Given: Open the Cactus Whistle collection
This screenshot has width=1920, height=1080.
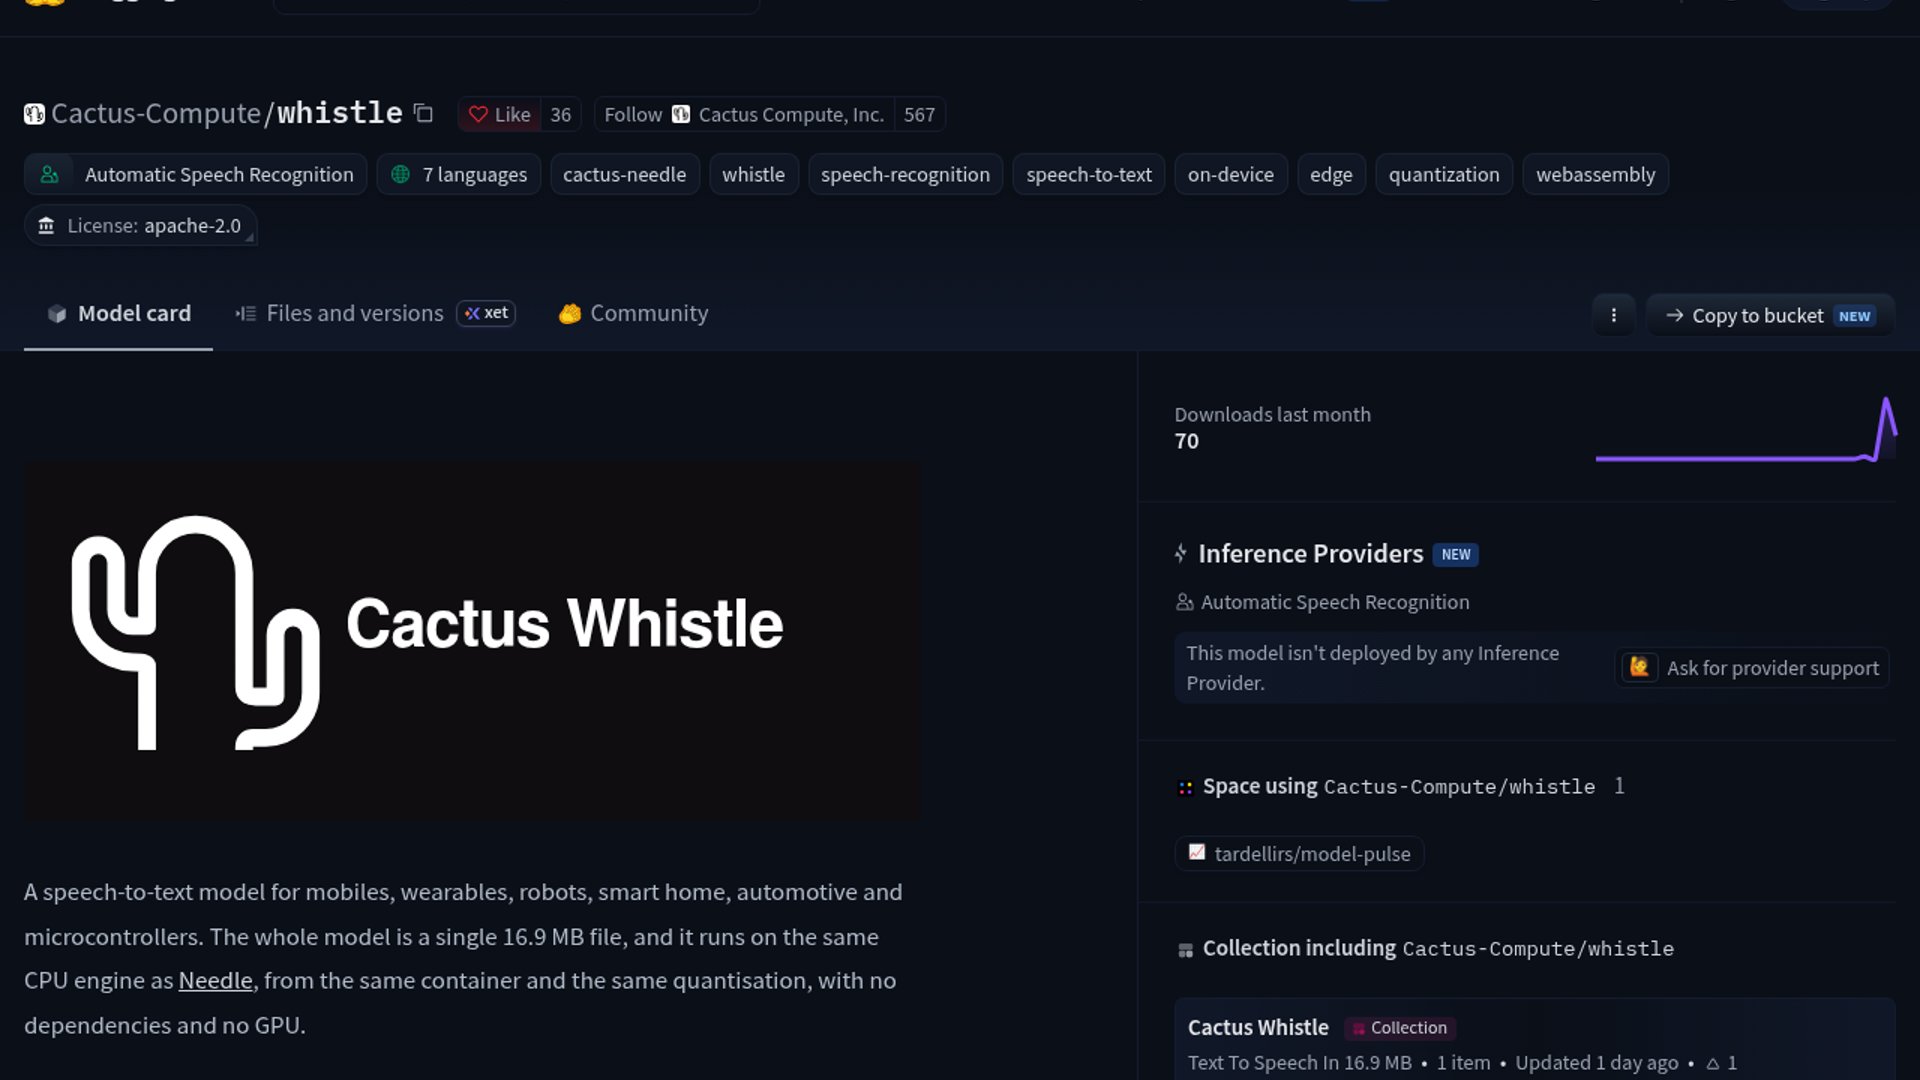Looking at the screenshot, I should tap(1258, 1027).
